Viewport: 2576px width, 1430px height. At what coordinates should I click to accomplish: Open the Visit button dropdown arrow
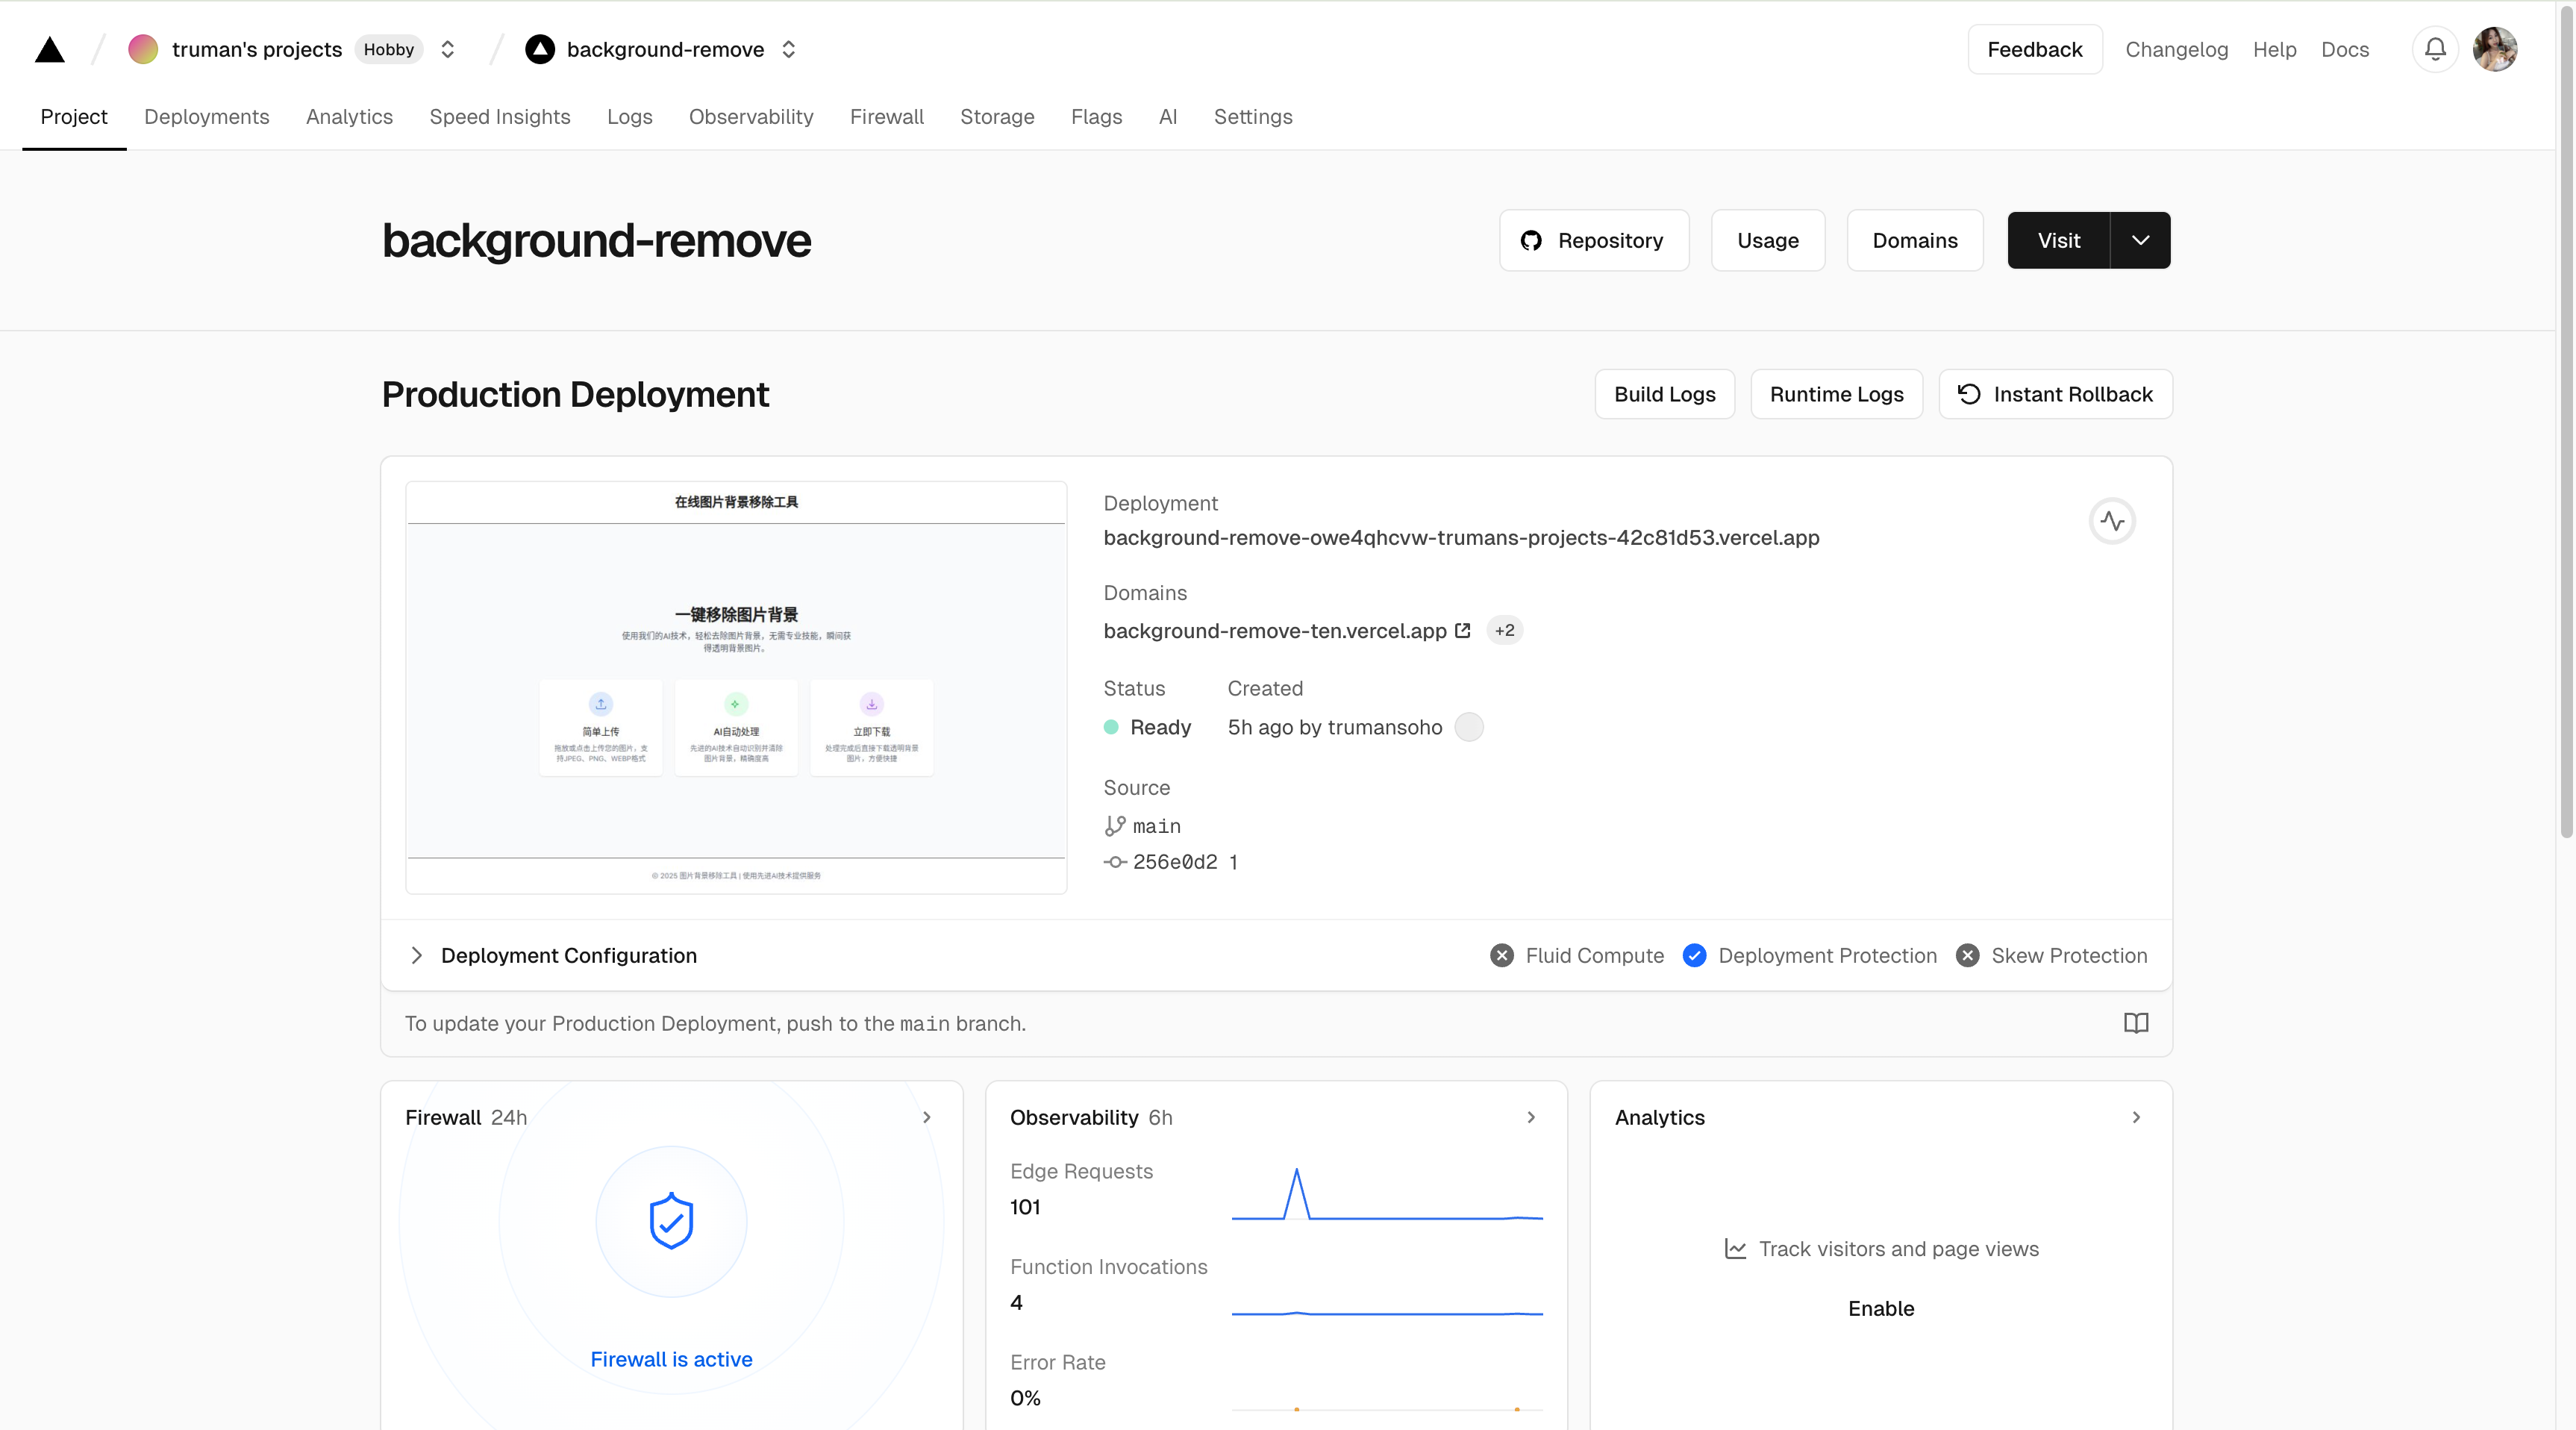2140,240
